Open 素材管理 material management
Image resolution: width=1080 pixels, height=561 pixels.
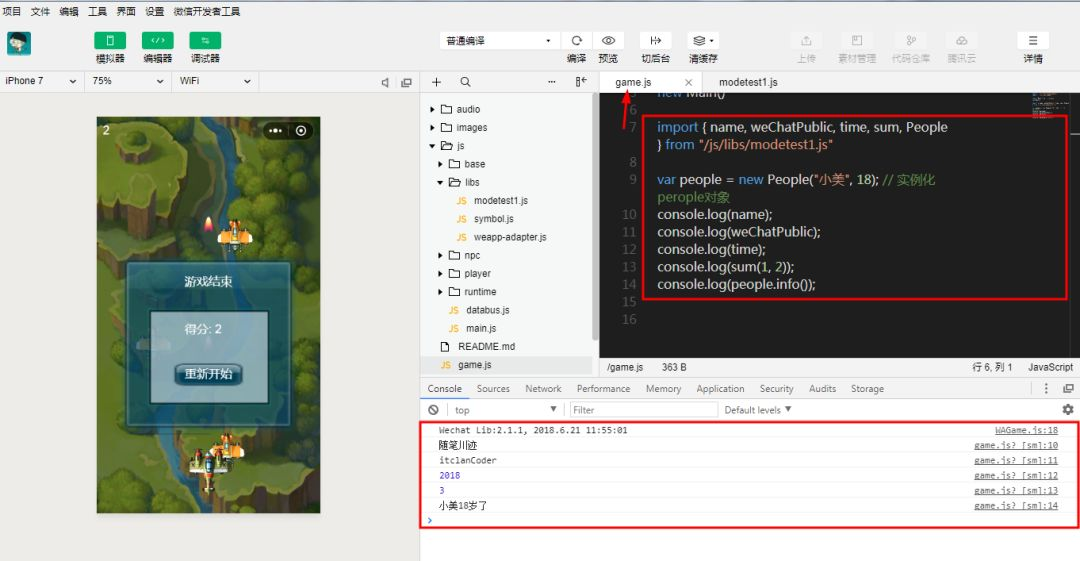pos(857,41)
